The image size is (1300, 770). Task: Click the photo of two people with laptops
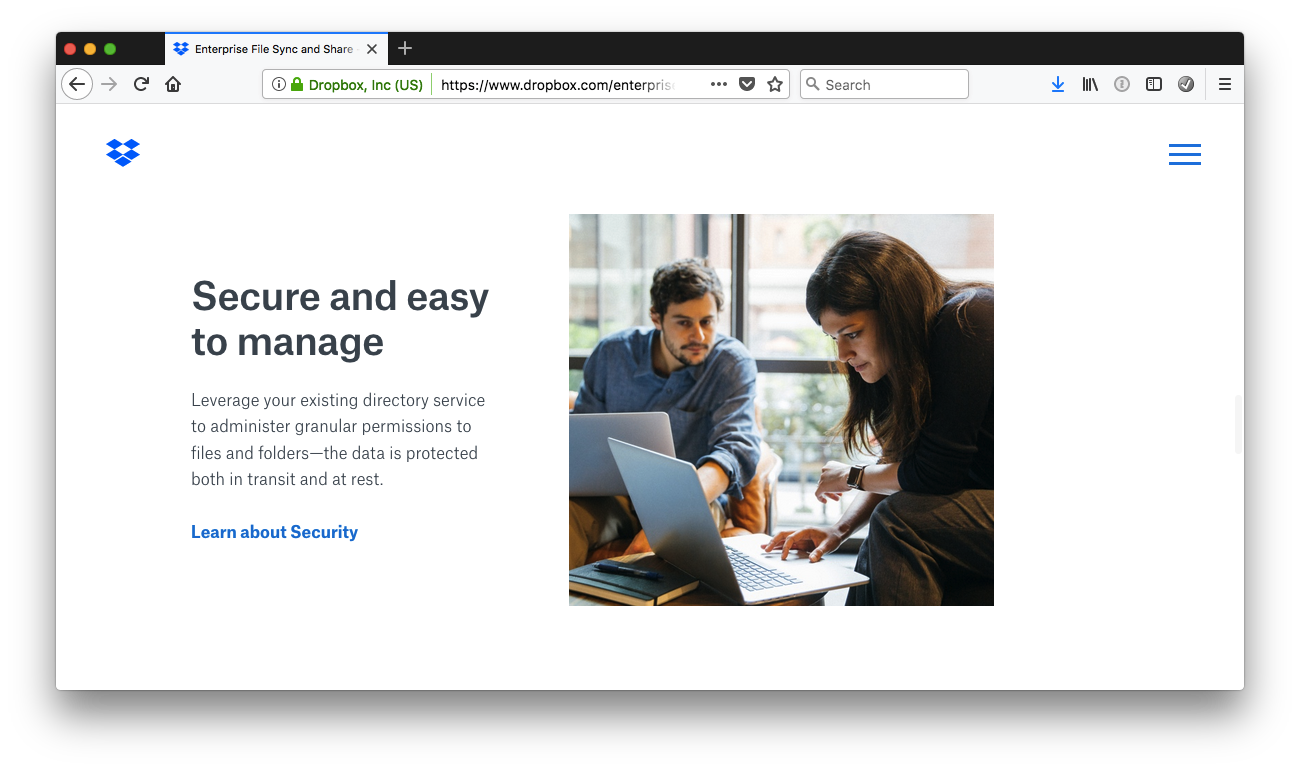pos(781,410)
